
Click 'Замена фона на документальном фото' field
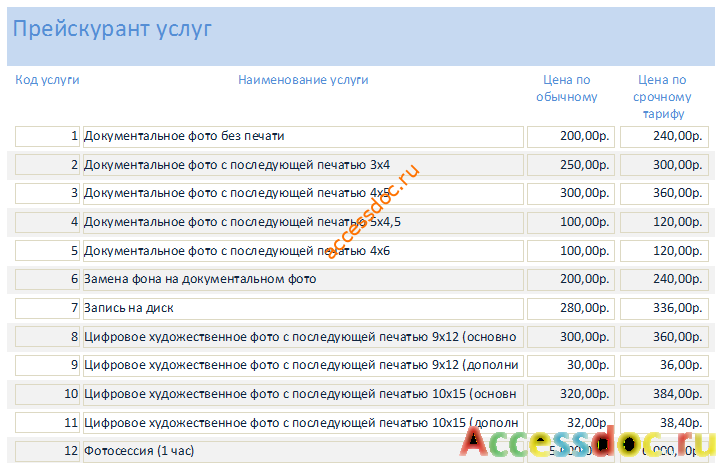[x=303, y=279]
